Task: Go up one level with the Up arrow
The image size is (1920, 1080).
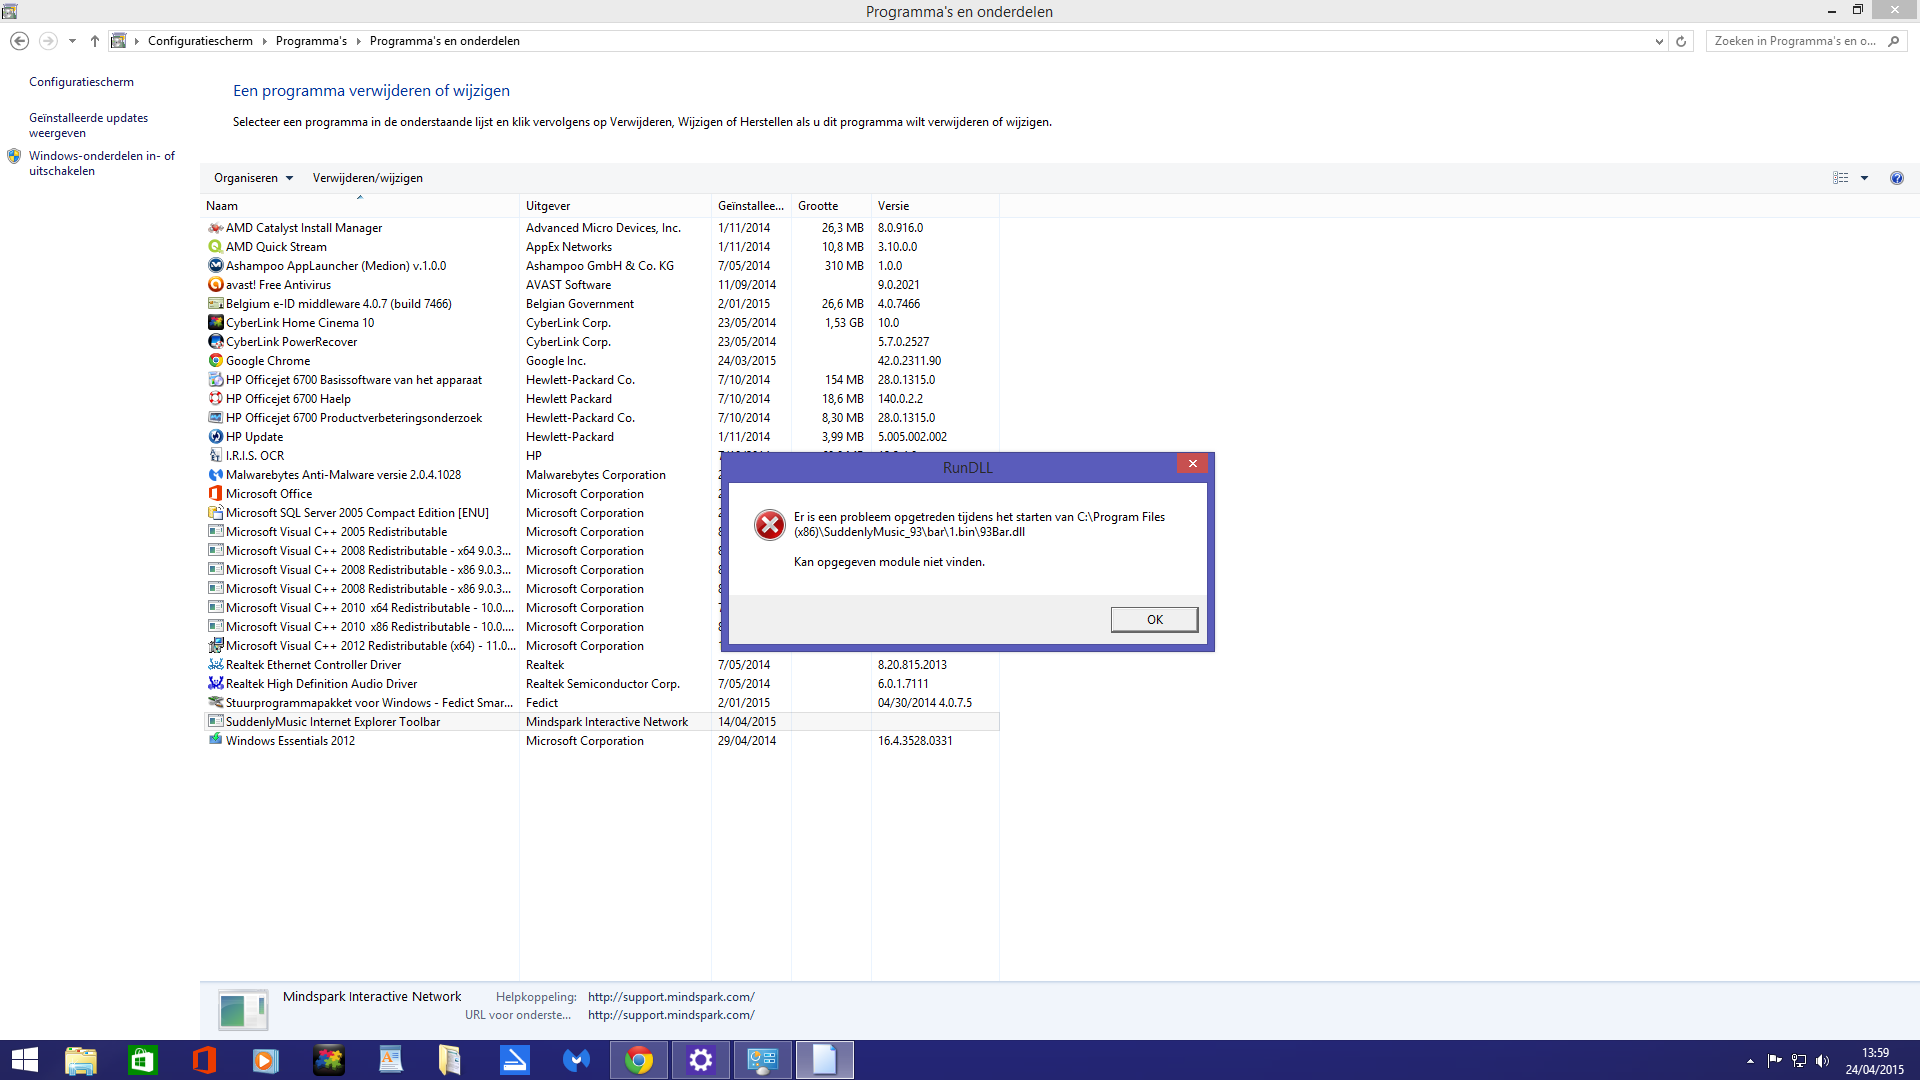Action: point(95,41)
